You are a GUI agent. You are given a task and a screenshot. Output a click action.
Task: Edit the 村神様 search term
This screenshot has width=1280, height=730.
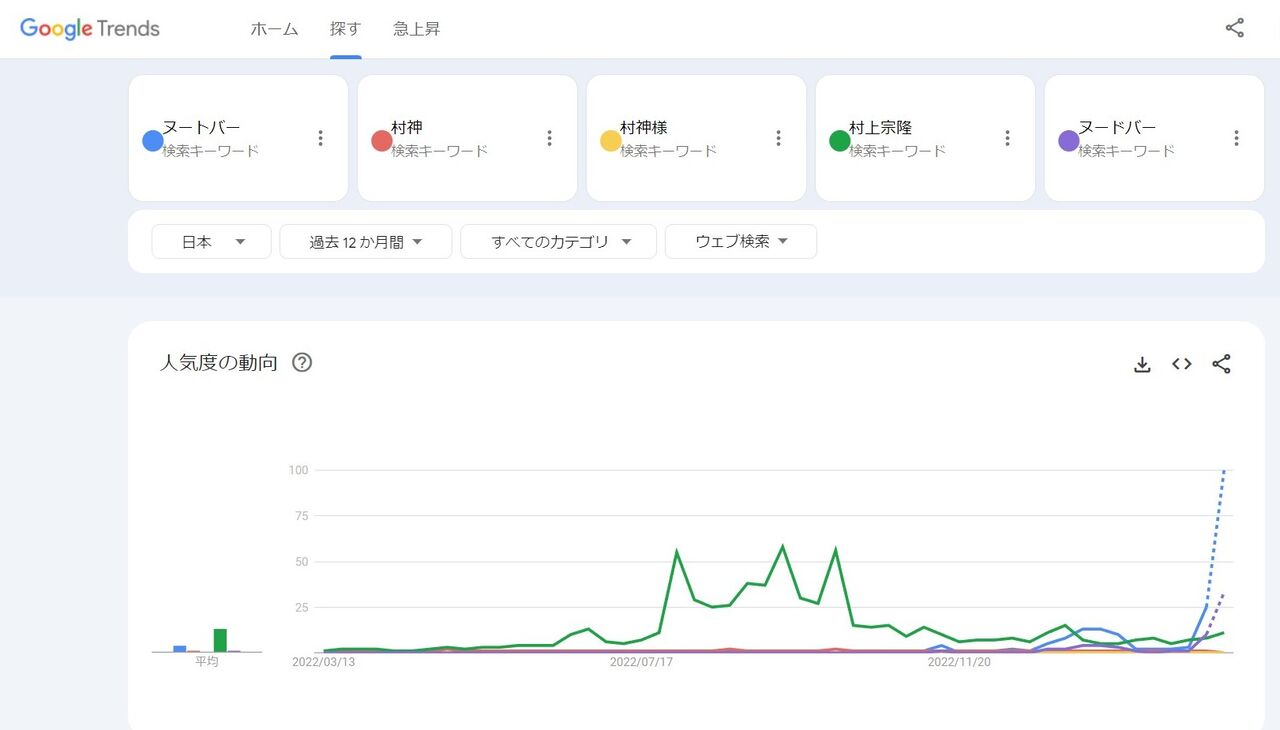coord(644,128)
